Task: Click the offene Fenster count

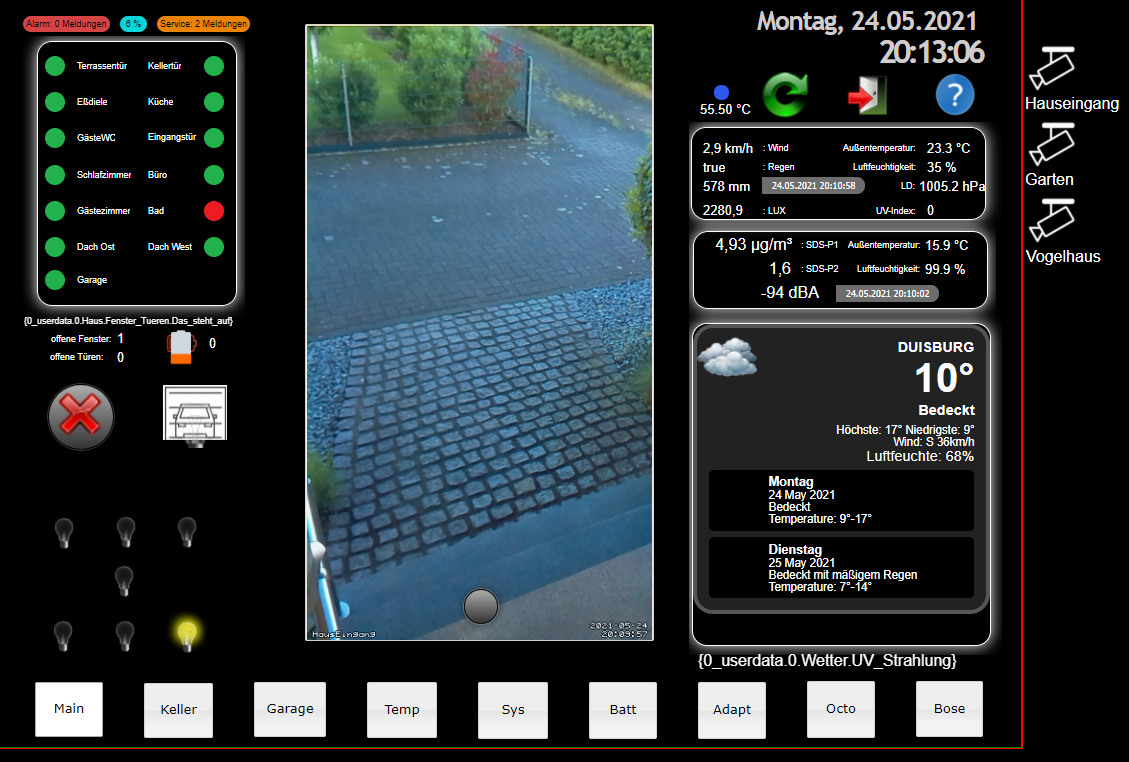Action: 120,339
